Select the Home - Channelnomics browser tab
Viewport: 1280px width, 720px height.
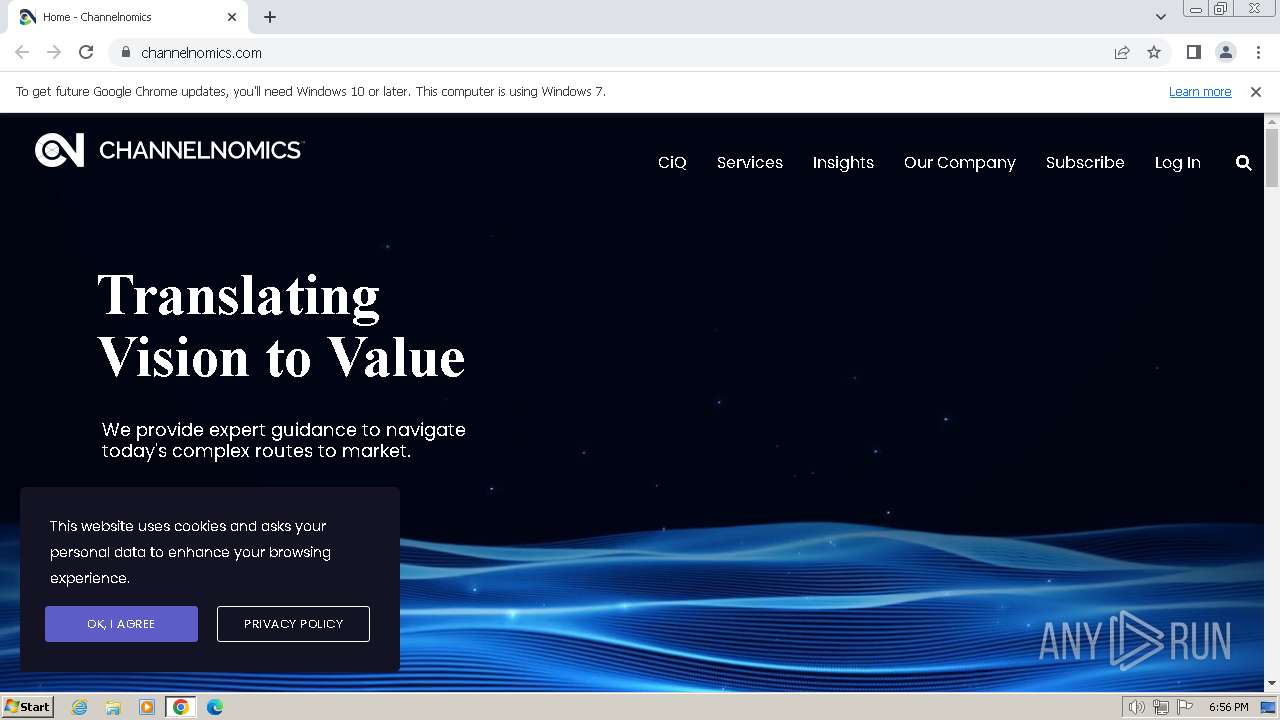(x=128, y=17)
